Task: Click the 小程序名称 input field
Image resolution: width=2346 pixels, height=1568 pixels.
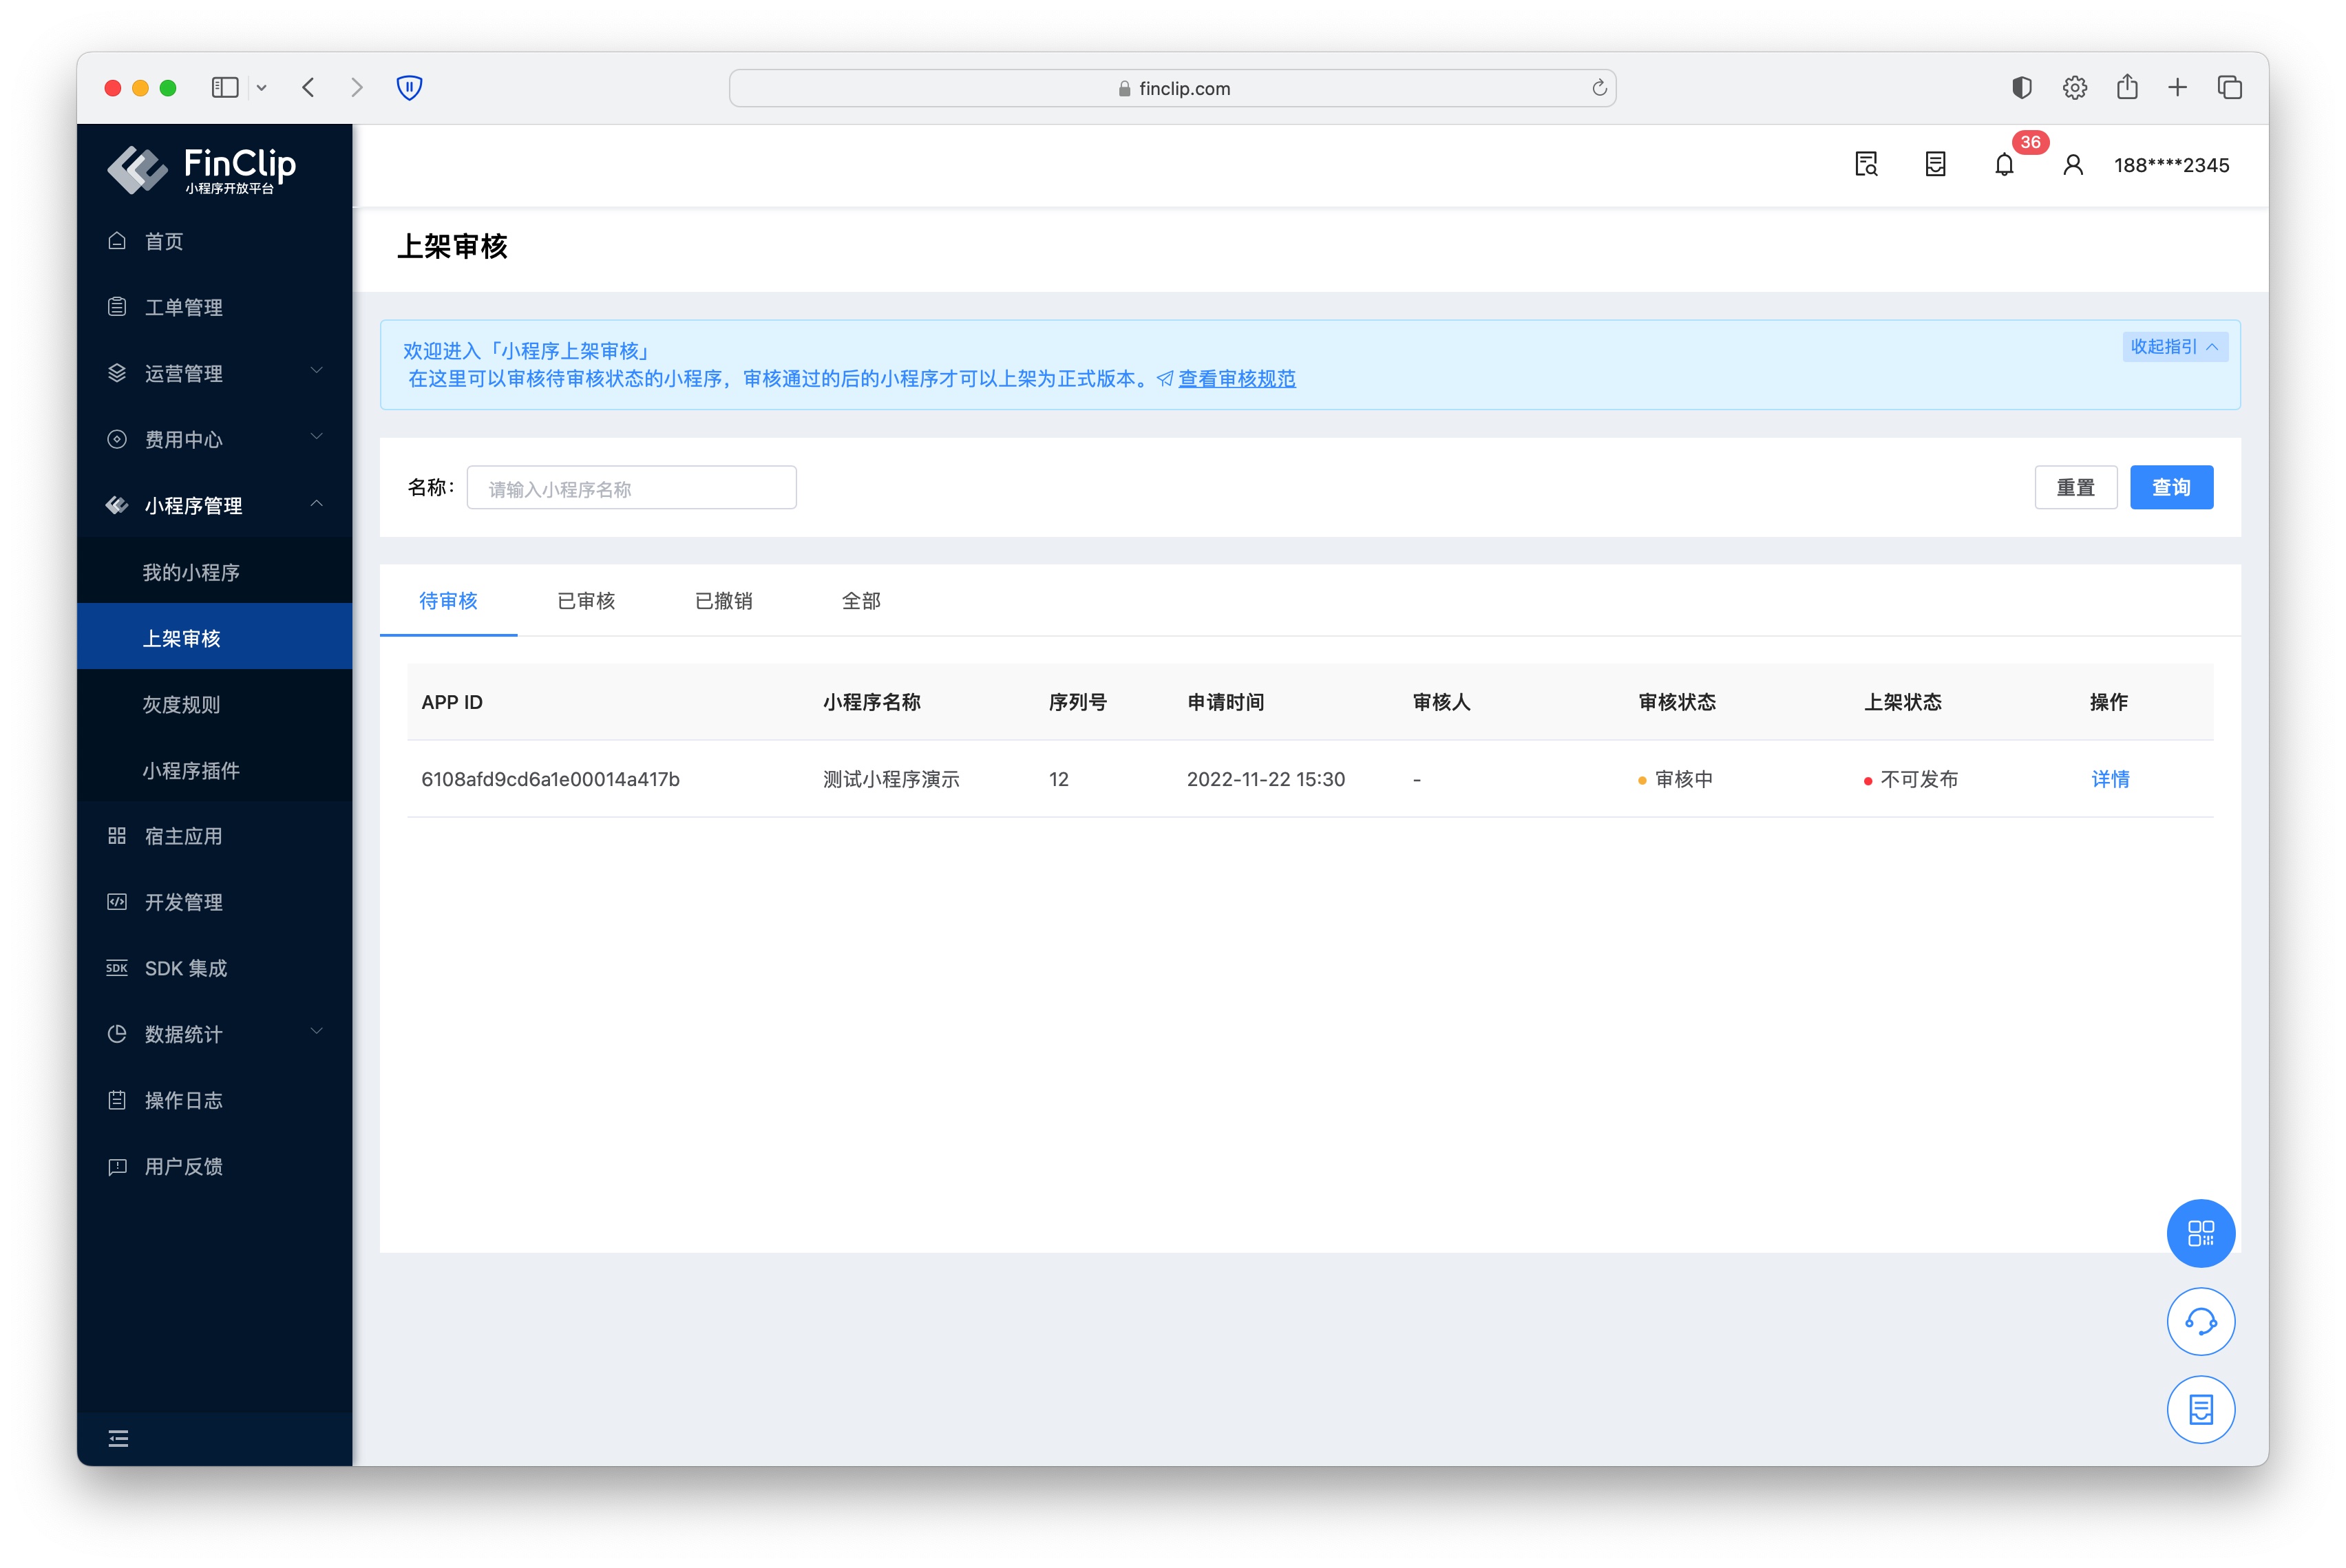Action: click(x=631, y=488)
